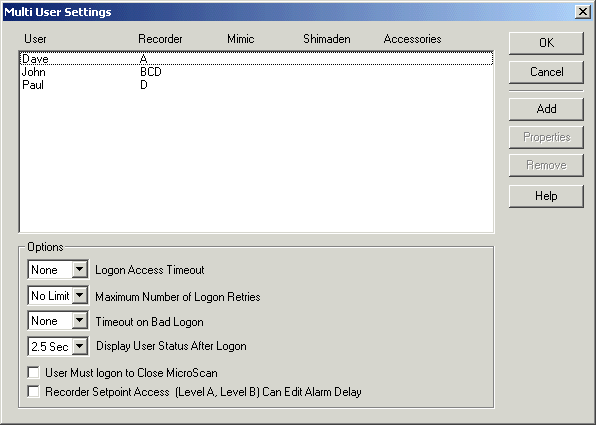
Task: Select user Dave in the list
Action: click(x=256, y=59)
